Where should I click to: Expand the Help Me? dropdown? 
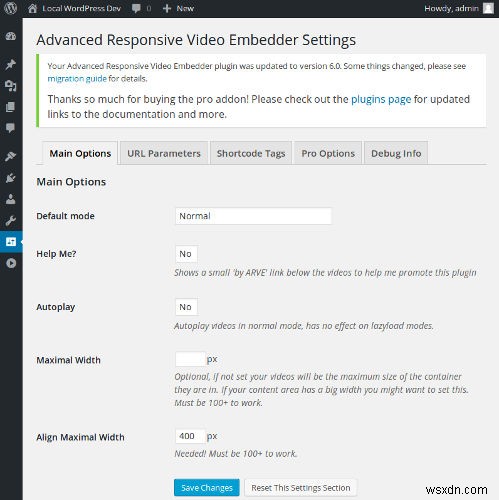tap(186, 254)
